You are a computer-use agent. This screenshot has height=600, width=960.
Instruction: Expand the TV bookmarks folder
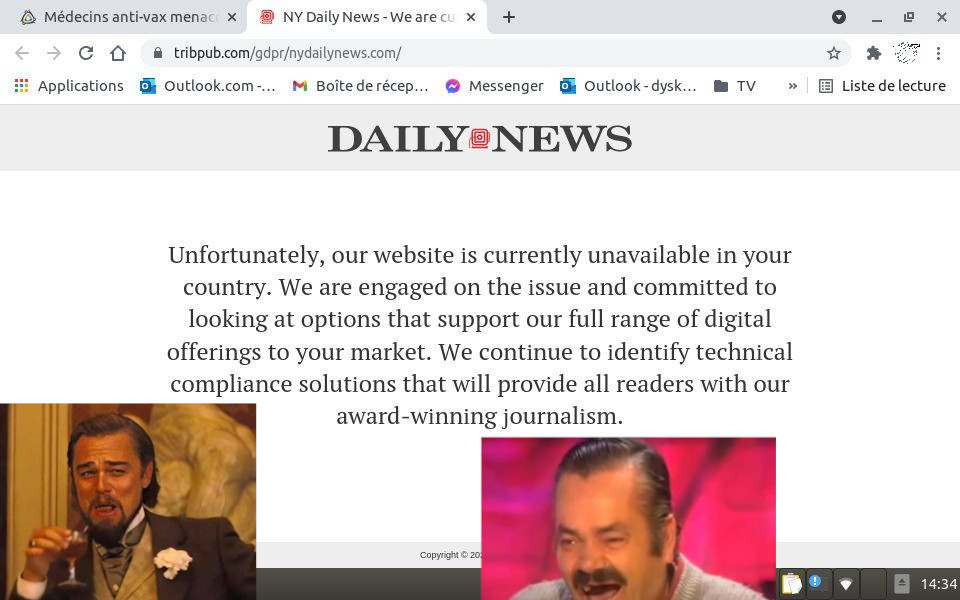coord(735,86)
